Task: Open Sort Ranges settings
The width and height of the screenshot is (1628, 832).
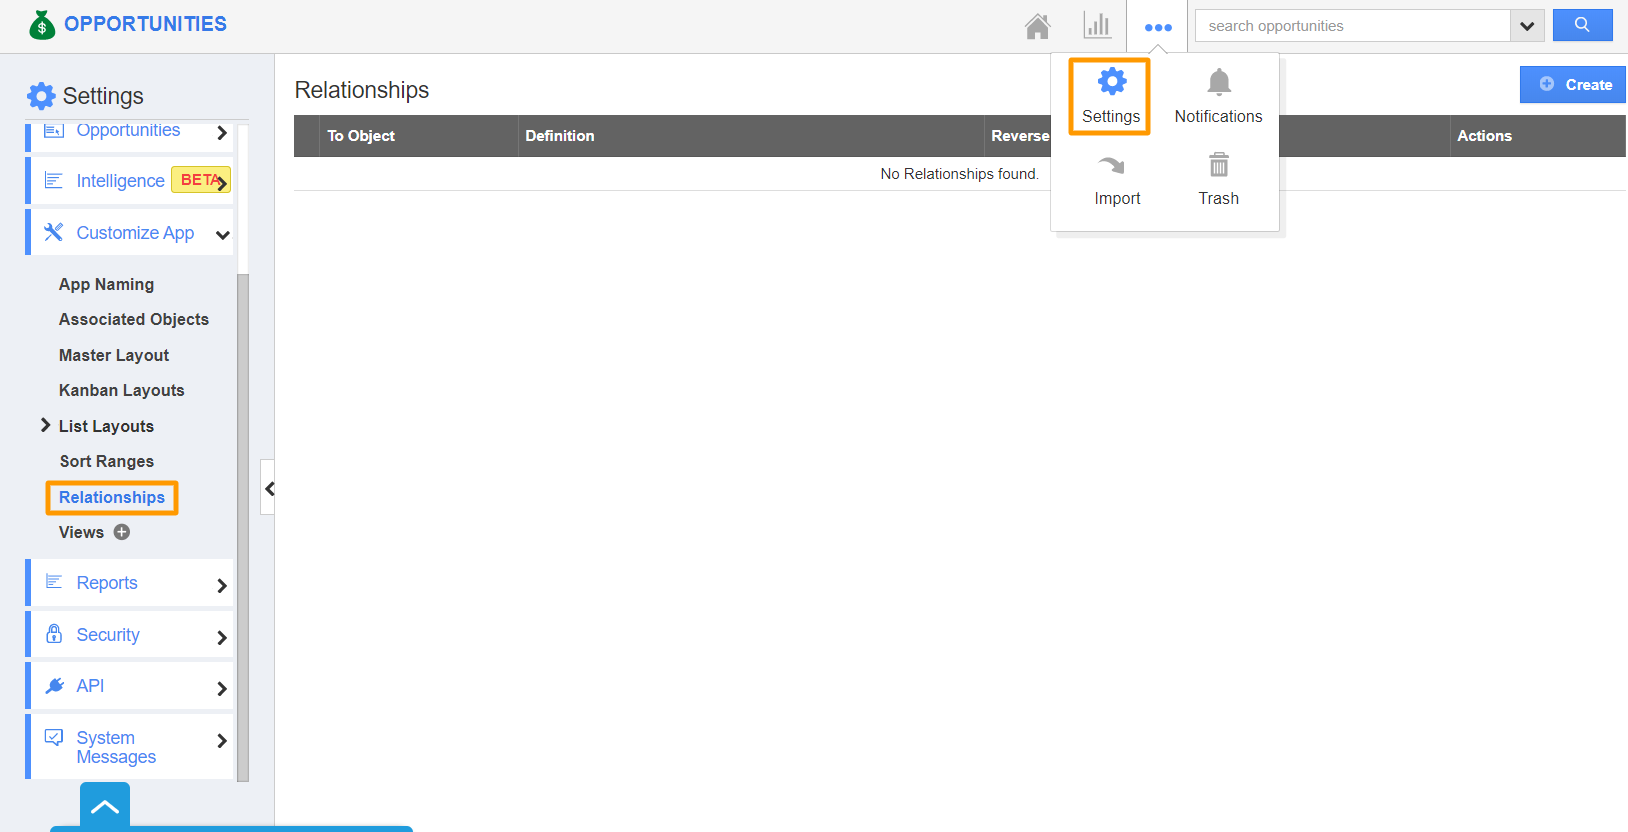Action: (x=107, y=461)
